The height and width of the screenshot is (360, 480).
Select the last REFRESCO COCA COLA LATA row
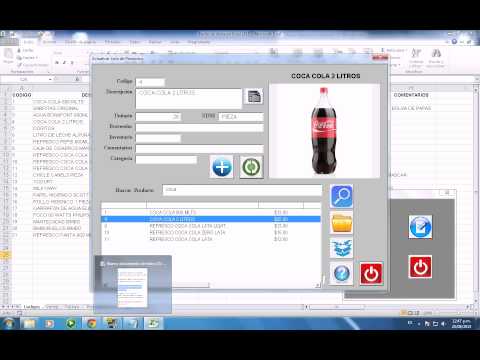(211, 239)
